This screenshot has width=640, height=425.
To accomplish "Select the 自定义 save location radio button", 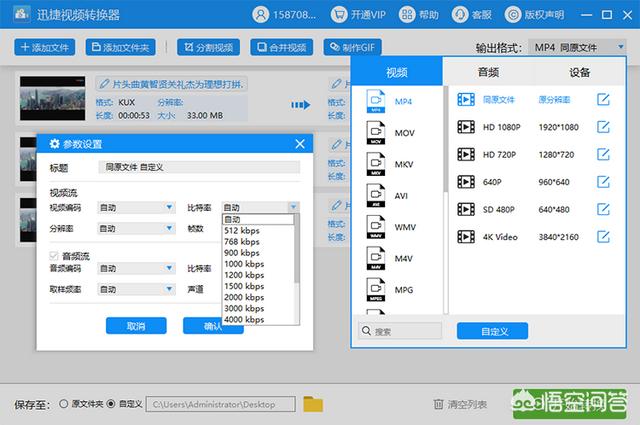I will (111, 404).
